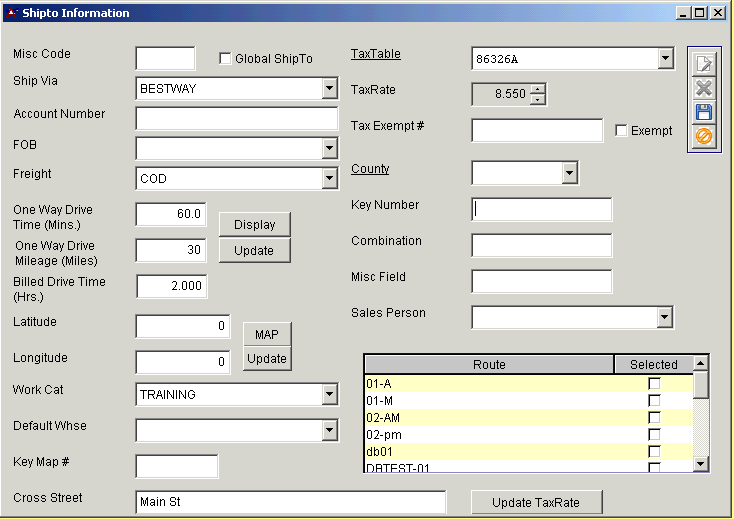The image size is (734, 519).
Task: Click into the Cross Street field
Action: [290, 502]
